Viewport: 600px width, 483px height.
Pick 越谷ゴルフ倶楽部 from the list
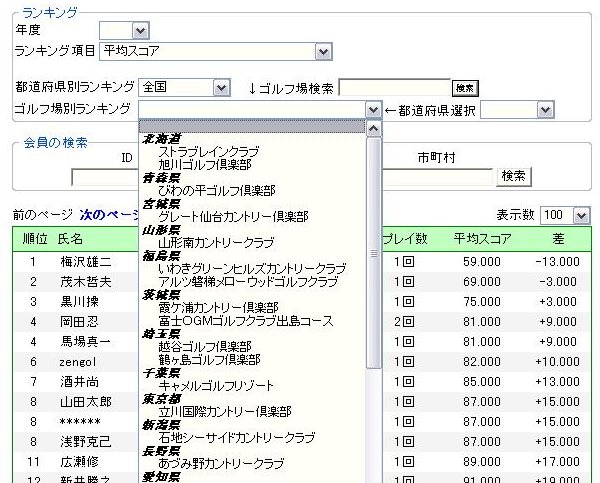coord(205,347)
